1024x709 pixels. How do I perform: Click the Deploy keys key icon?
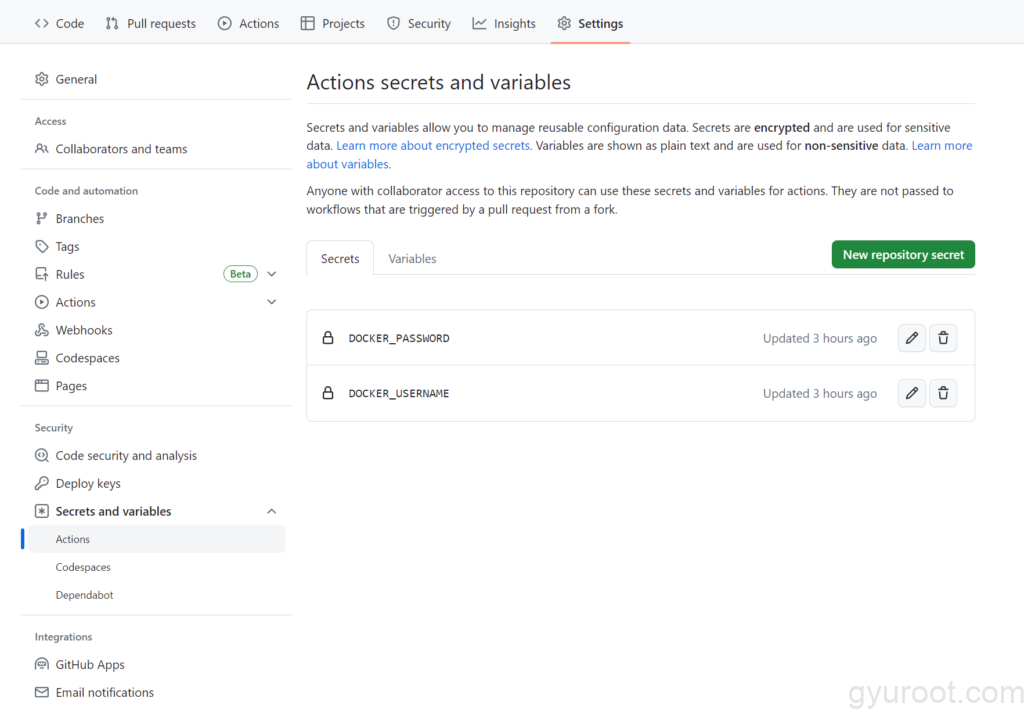click(41, 483)
